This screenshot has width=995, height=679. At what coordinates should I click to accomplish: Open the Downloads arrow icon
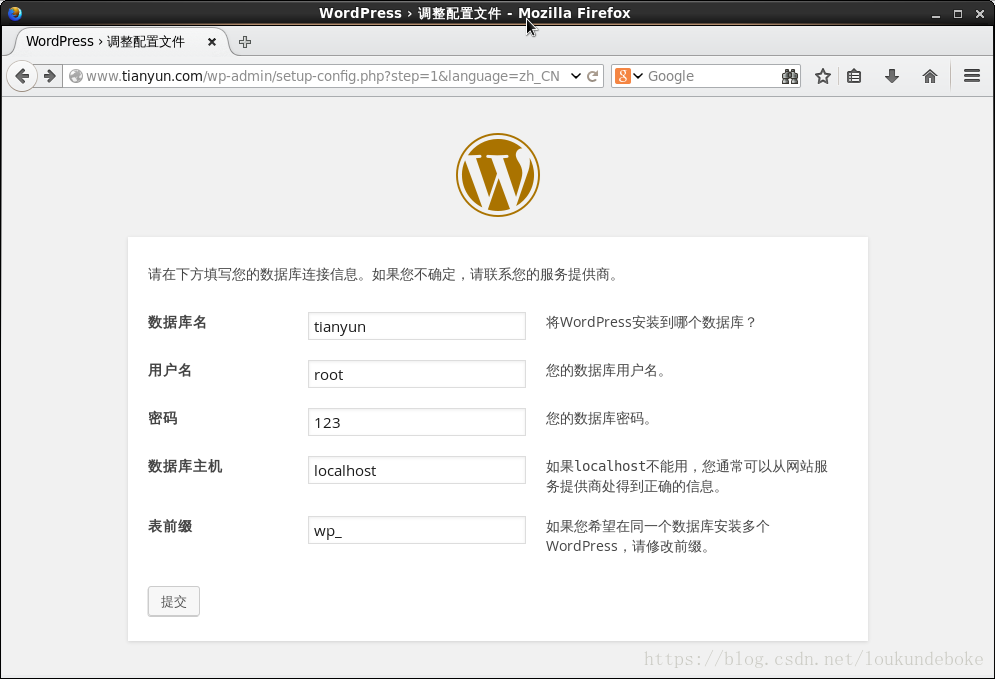coord(892,76)
